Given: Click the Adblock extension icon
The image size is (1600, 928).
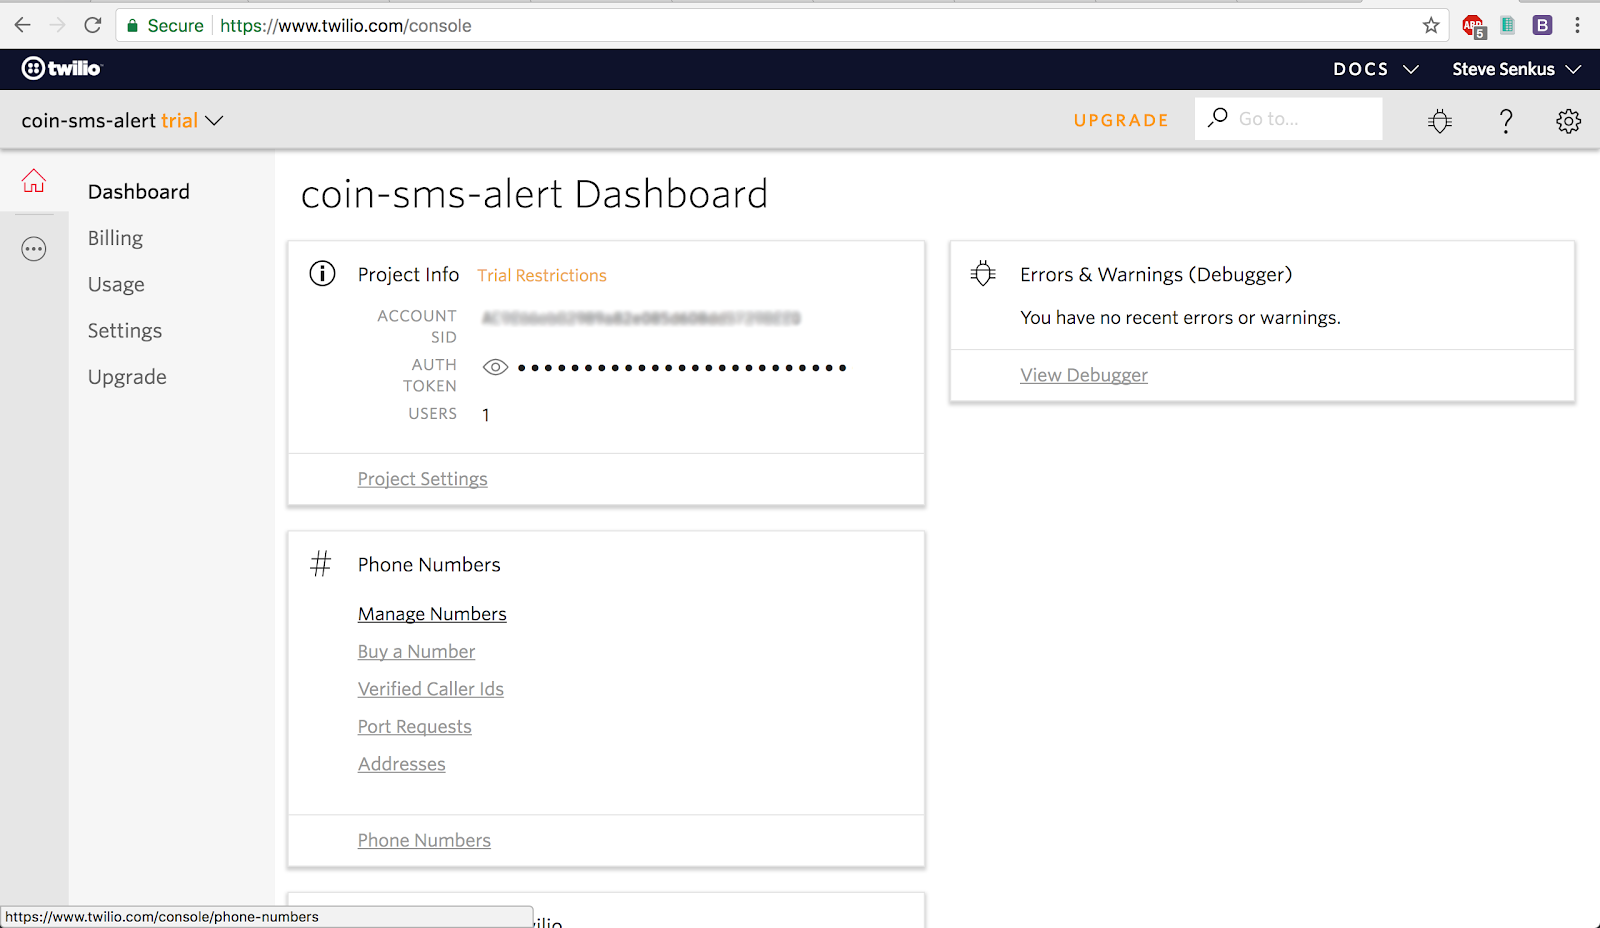Looking at the screenshot, I should [1474, 26].
